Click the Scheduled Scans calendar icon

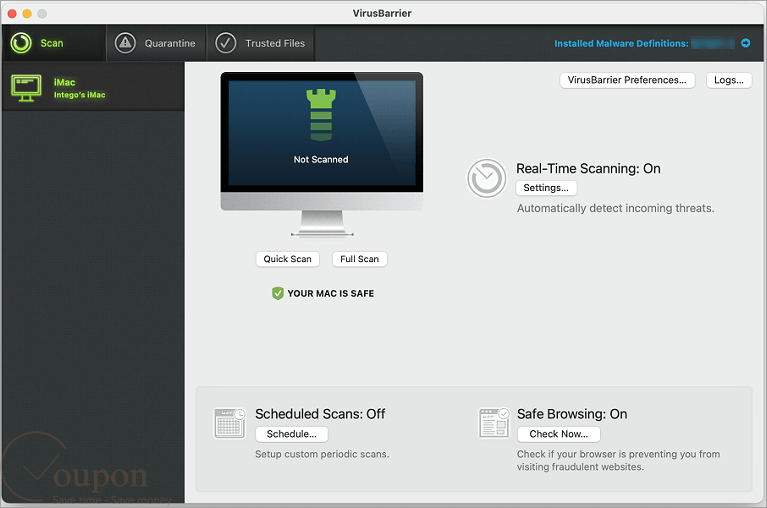click(x=229, y=423)
